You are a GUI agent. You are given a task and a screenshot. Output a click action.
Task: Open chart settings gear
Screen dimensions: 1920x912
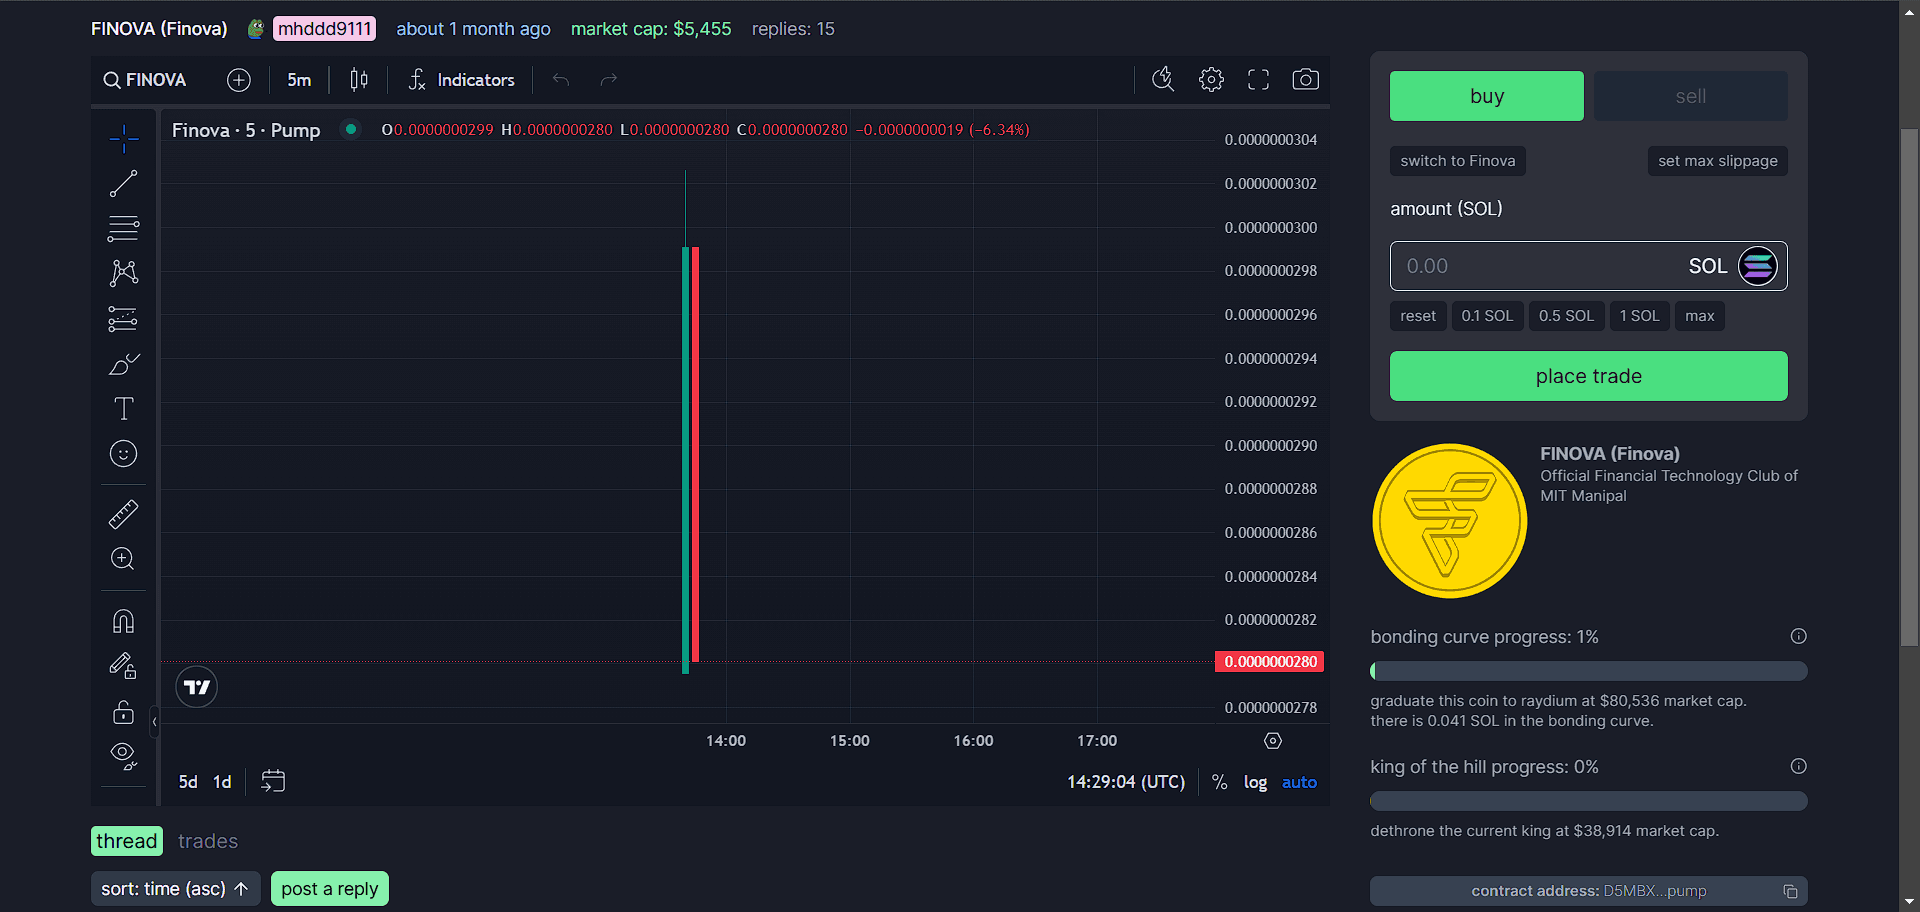(1211, 80)
